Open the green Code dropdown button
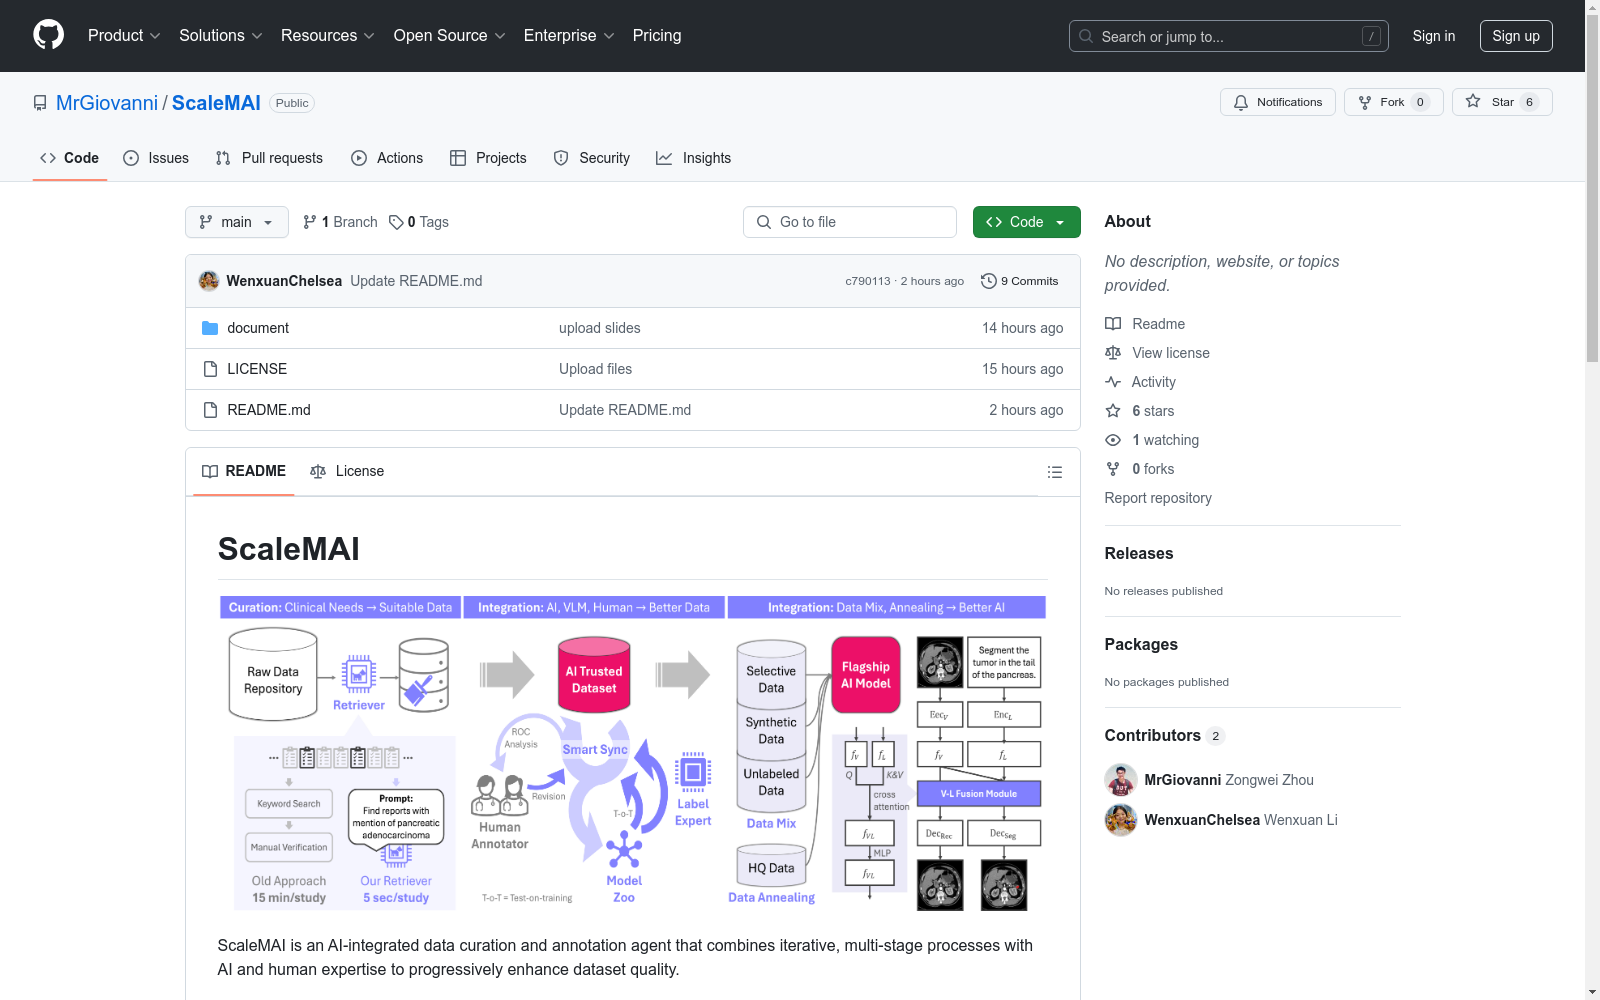Image resolution: width=1600 pixels, height=1000 pixels. [1026, 222]
